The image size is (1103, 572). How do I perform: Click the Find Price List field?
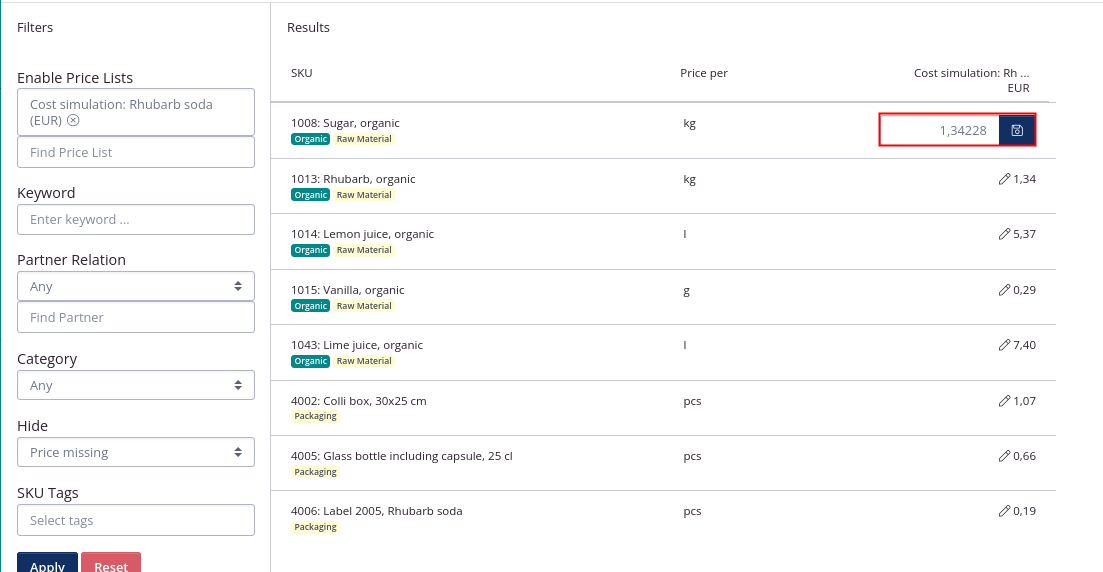[136, 152]
